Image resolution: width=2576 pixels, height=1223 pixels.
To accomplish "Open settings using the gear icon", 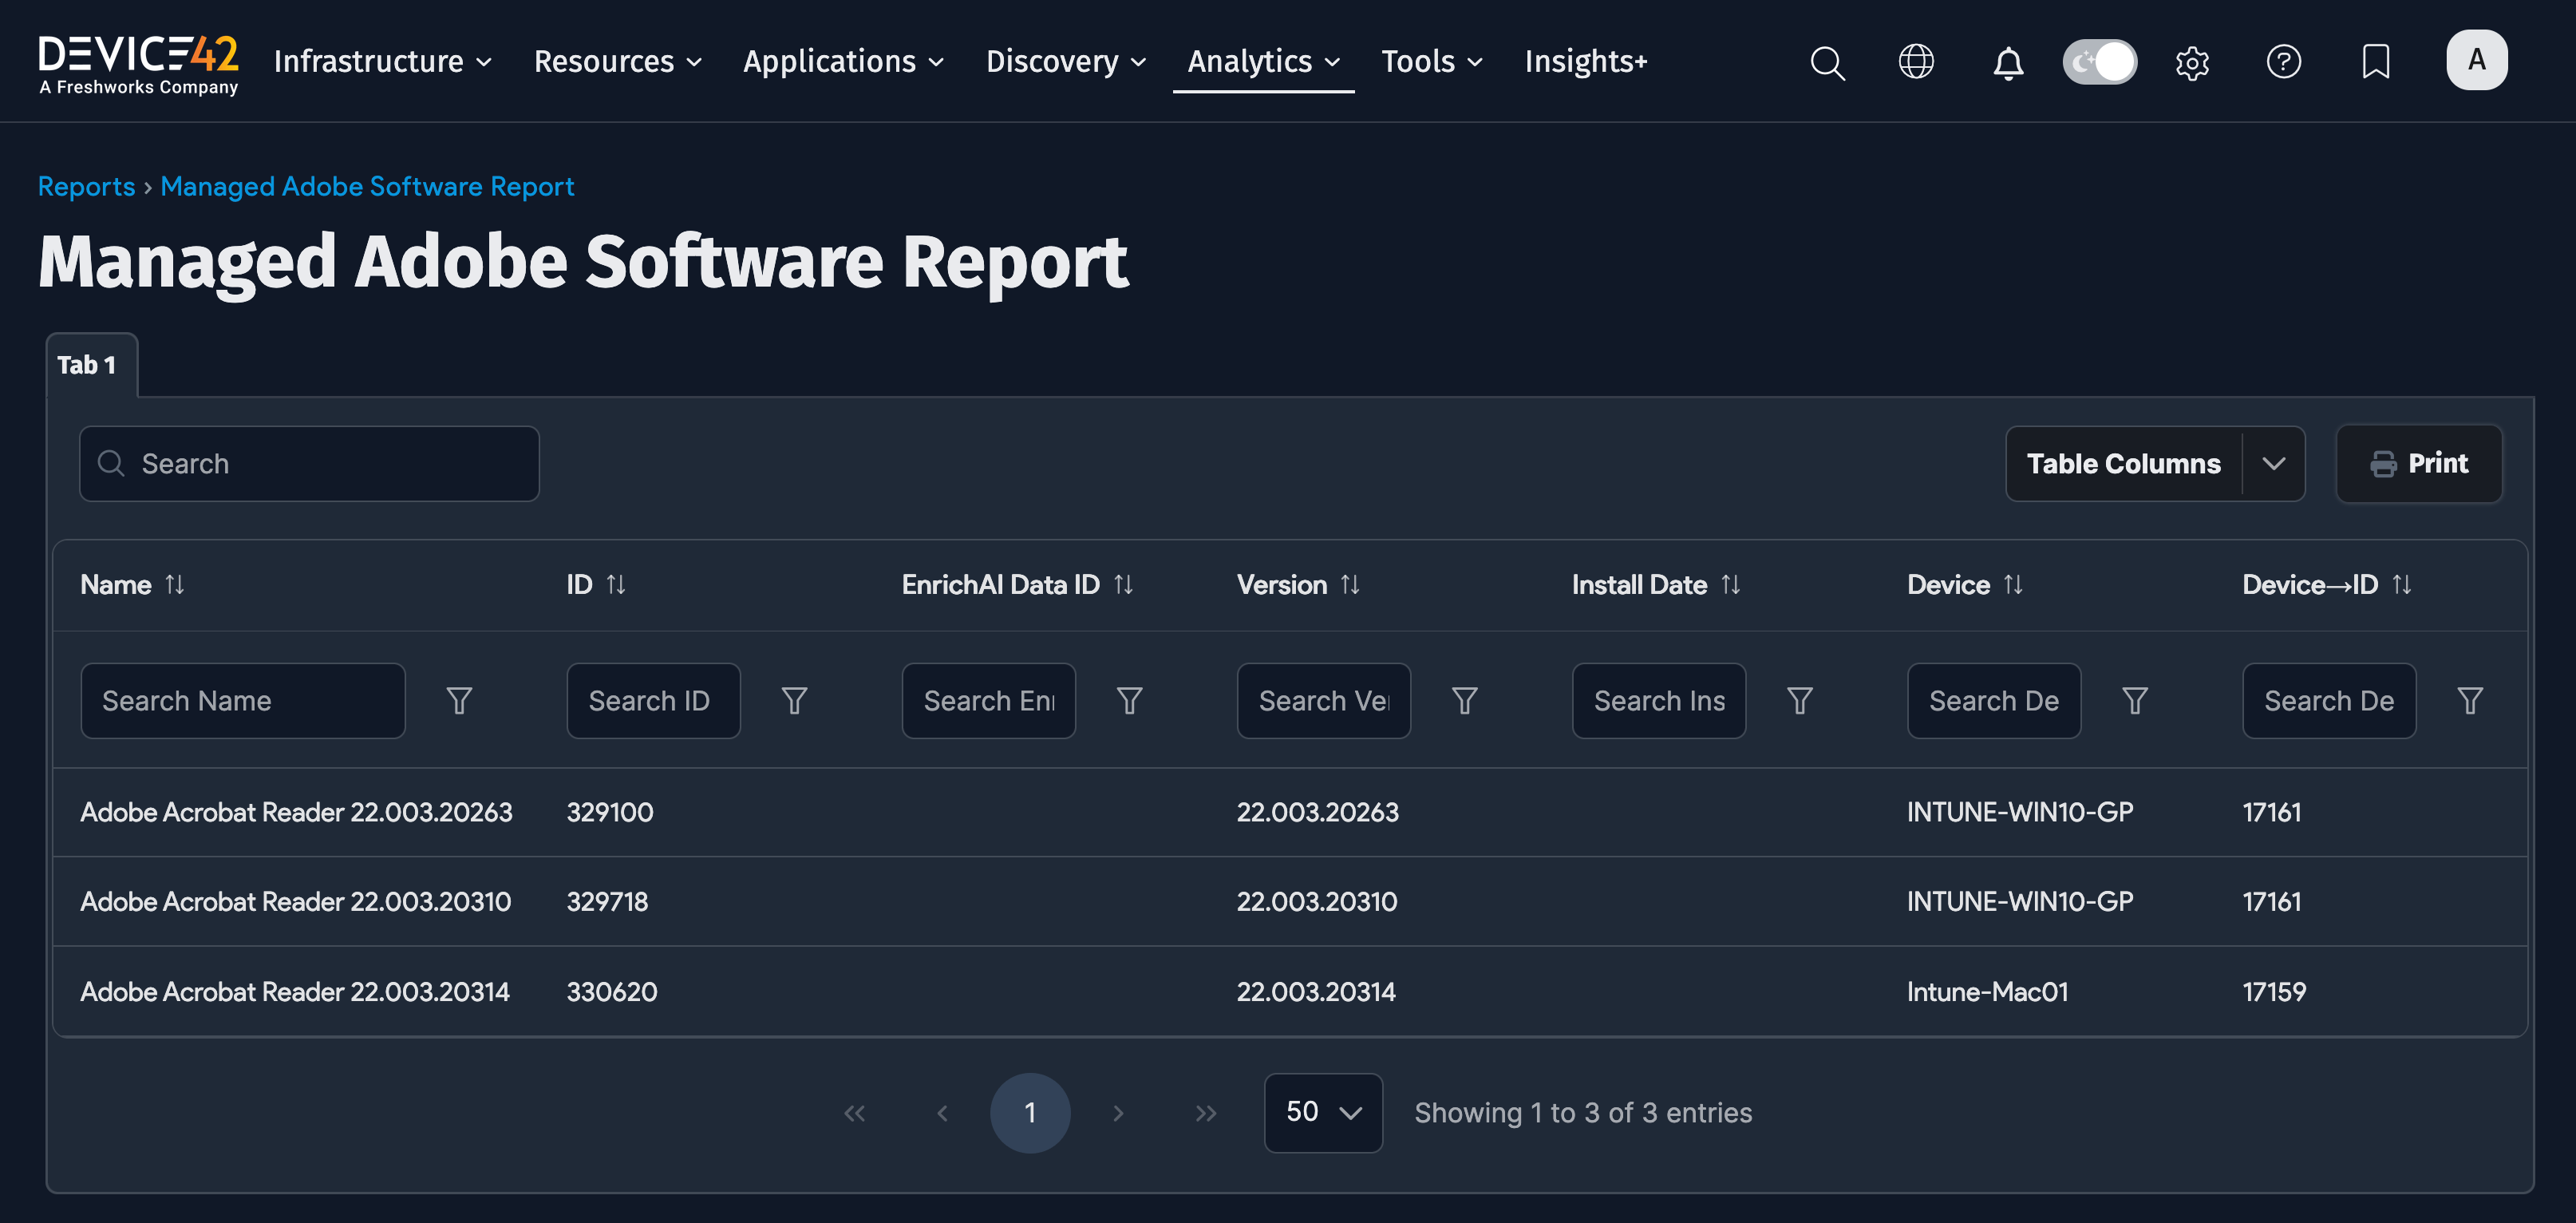I will click(x=2192, y=62).
